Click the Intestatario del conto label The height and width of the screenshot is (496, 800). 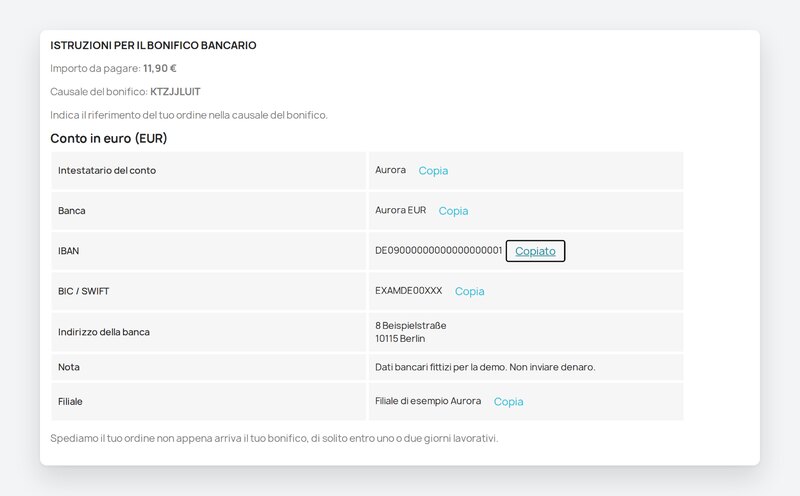pos(107,170)
